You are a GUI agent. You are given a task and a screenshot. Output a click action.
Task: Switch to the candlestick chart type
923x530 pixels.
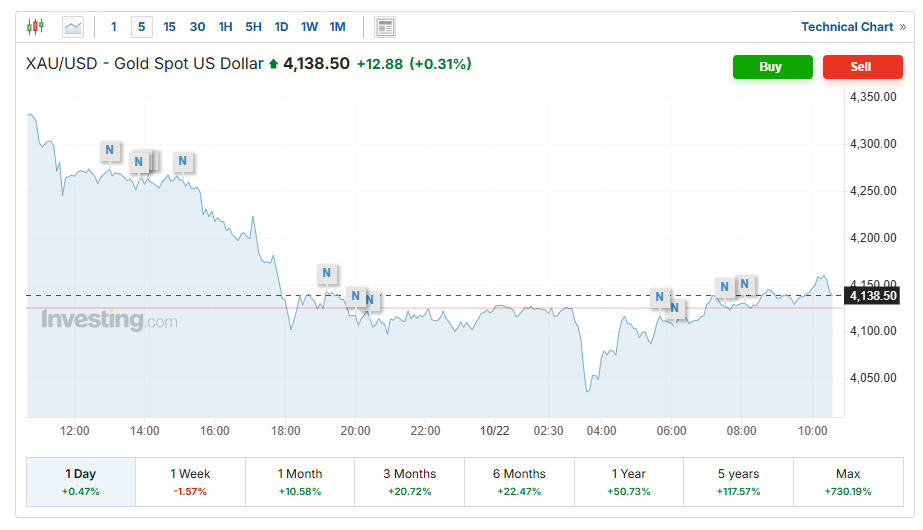click(x=36, y=27)
